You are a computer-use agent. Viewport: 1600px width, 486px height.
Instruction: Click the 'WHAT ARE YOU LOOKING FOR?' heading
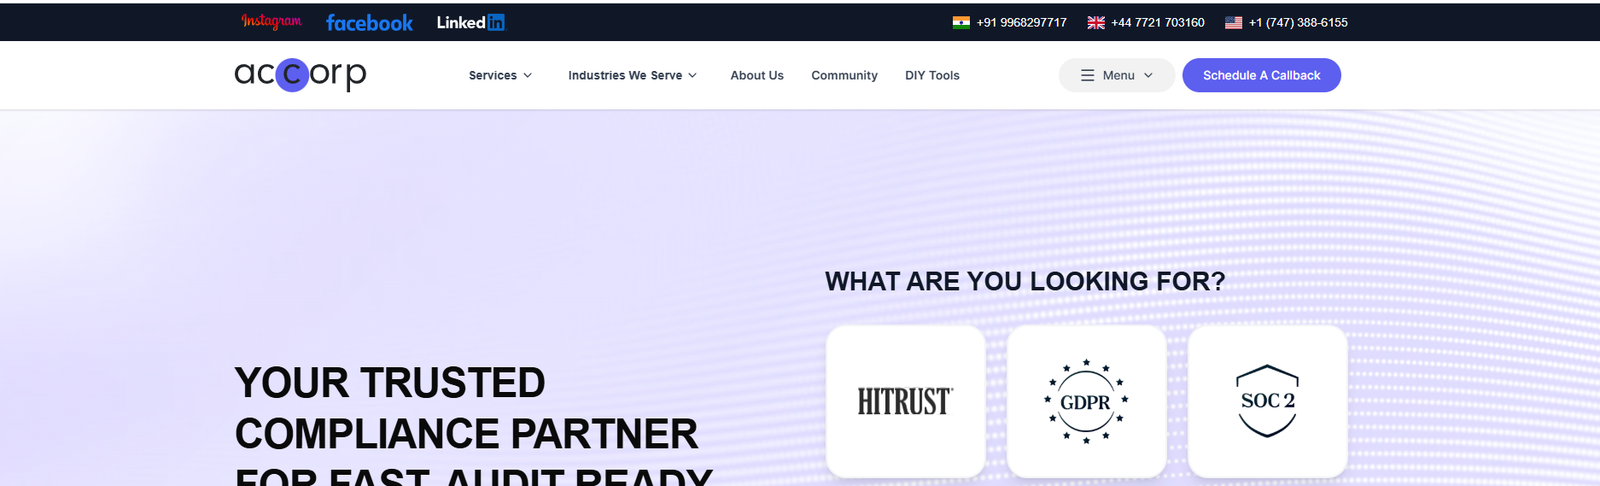click(x=1025, y=281)
